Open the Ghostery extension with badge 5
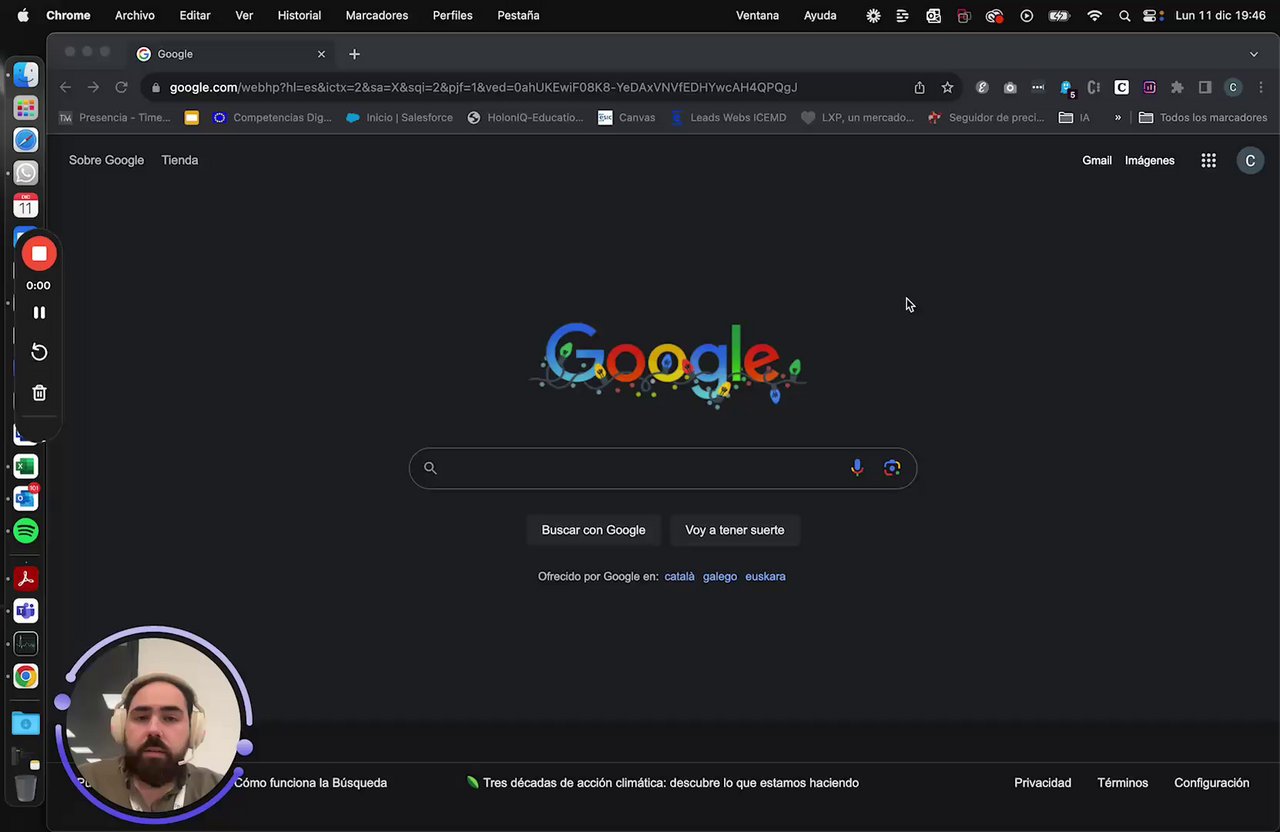 [1066, 88]
